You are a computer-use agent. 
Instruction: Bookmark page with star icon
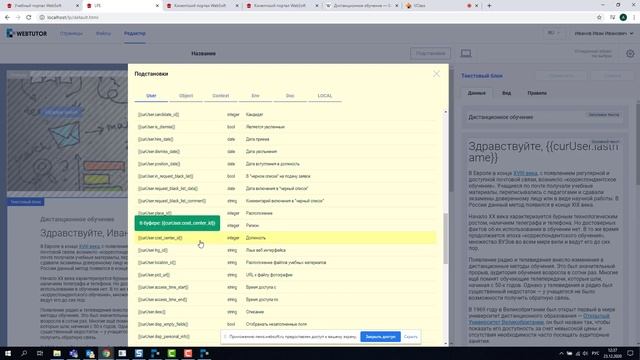tap(599, 18)
